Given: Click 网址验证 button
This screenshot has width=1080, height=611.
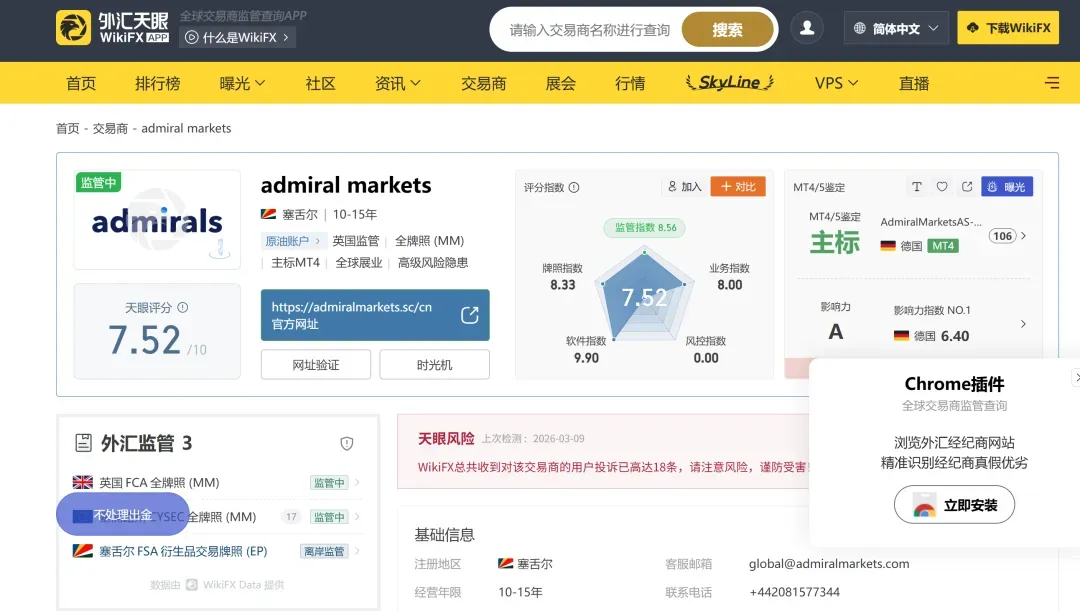Looking at the screenshot, I should (315, 364).
